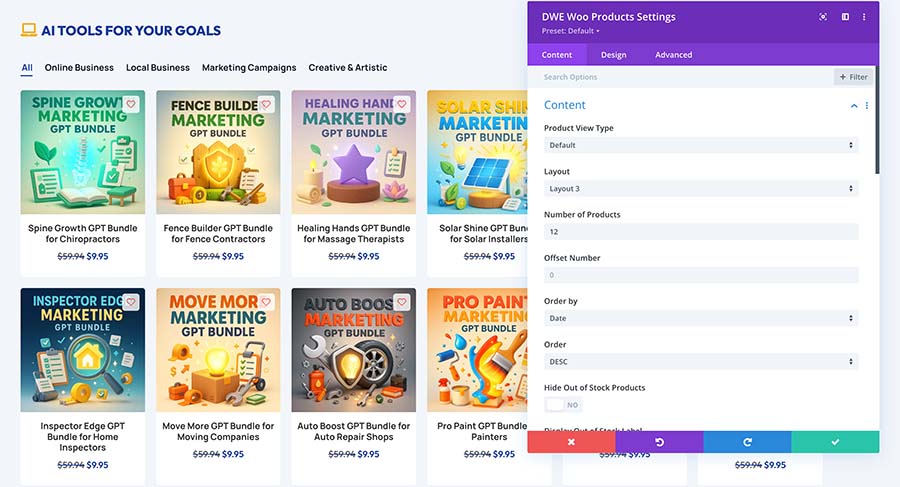Click the sidebar snap icon in the settings header
The width and height of the screenshot is (900, 487).
point(845,17)
